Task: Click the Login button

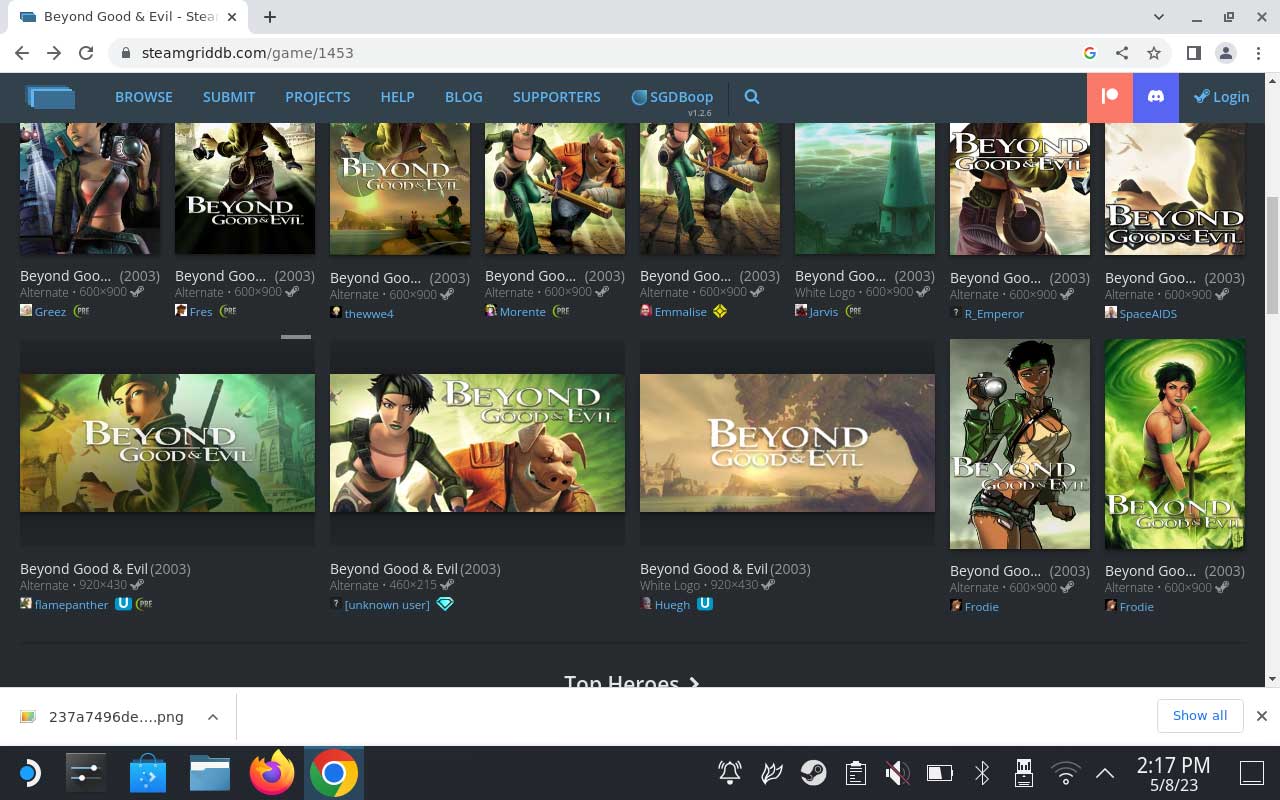Action: pyautogui.click(x=1221, y=97)
